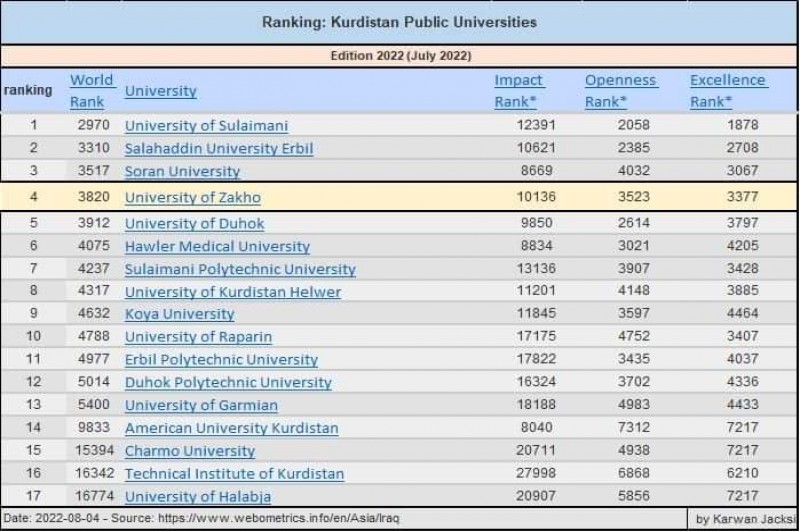
Task: Open the Sulaimani Polytechnic University link
Action: [240, 269]
